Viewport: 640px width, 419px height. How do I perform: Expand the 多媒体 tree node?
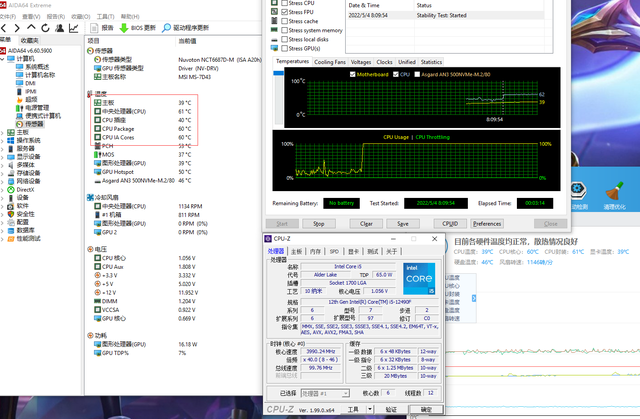pyautogui.click(x=3, y=165)
